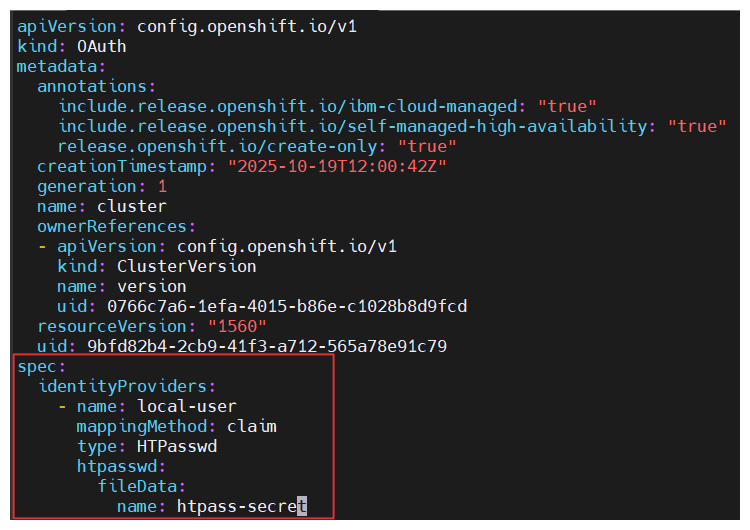Click the creationTimestamp value "2025-10-19T12:00:42Z"

[336, 166]
